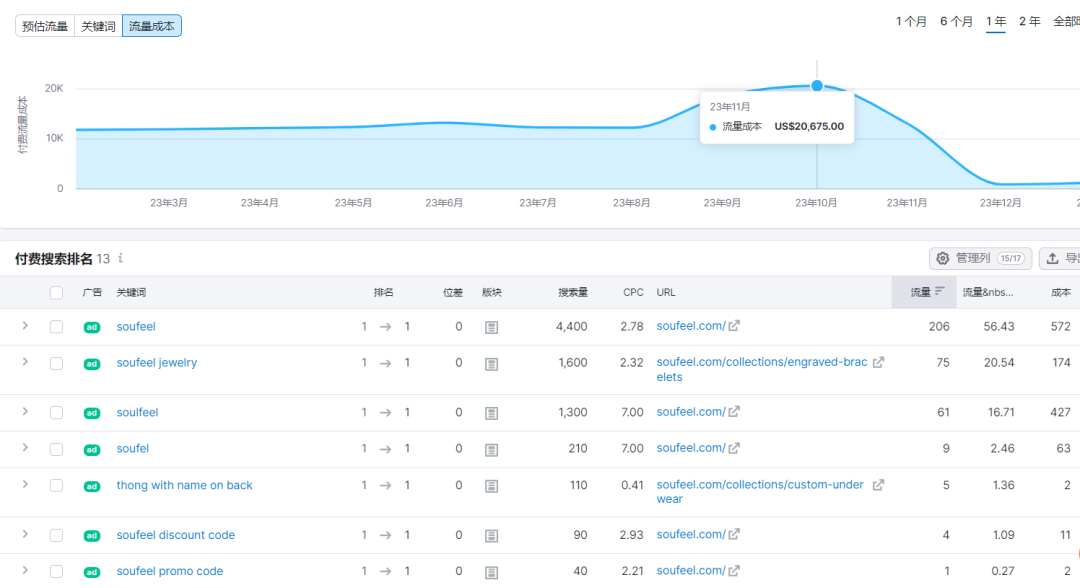This screenshot has height=588, width=1080.
Task: Select the 2年 time range
Action: (1029, 21)
